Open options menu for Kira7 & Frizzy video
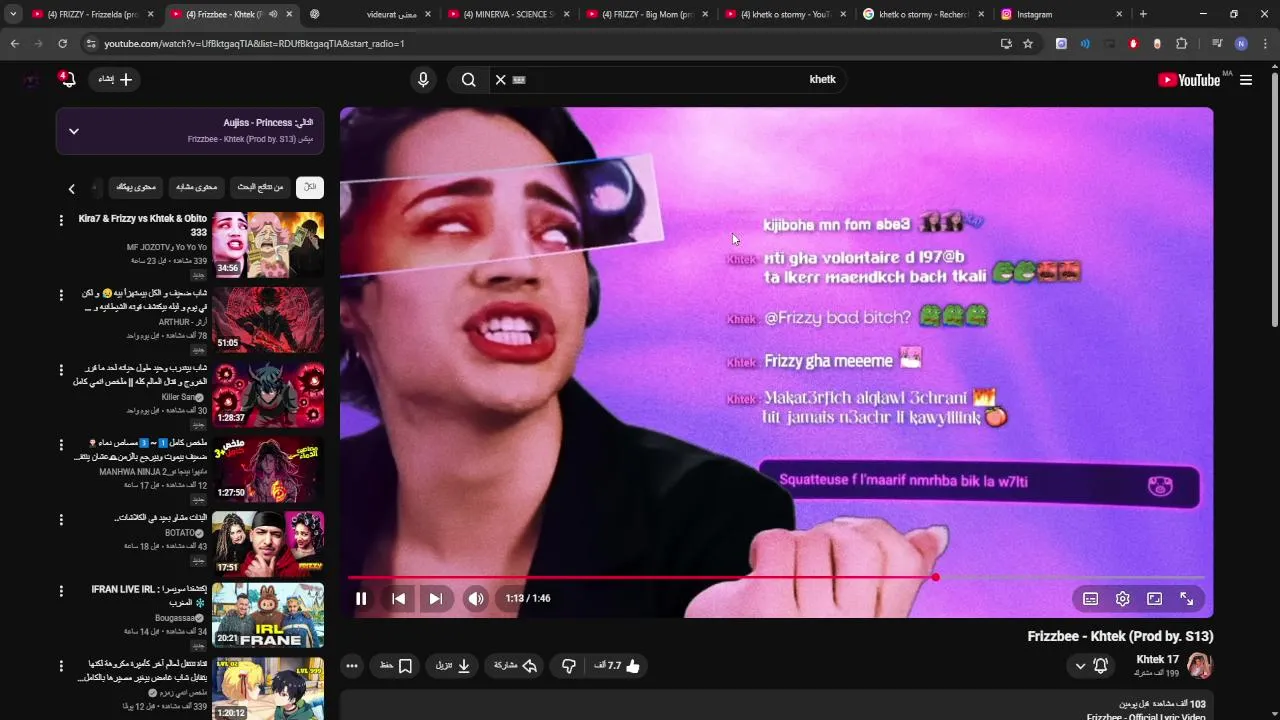This screenshot has width=1280, height=720. [x=61, y=221]
